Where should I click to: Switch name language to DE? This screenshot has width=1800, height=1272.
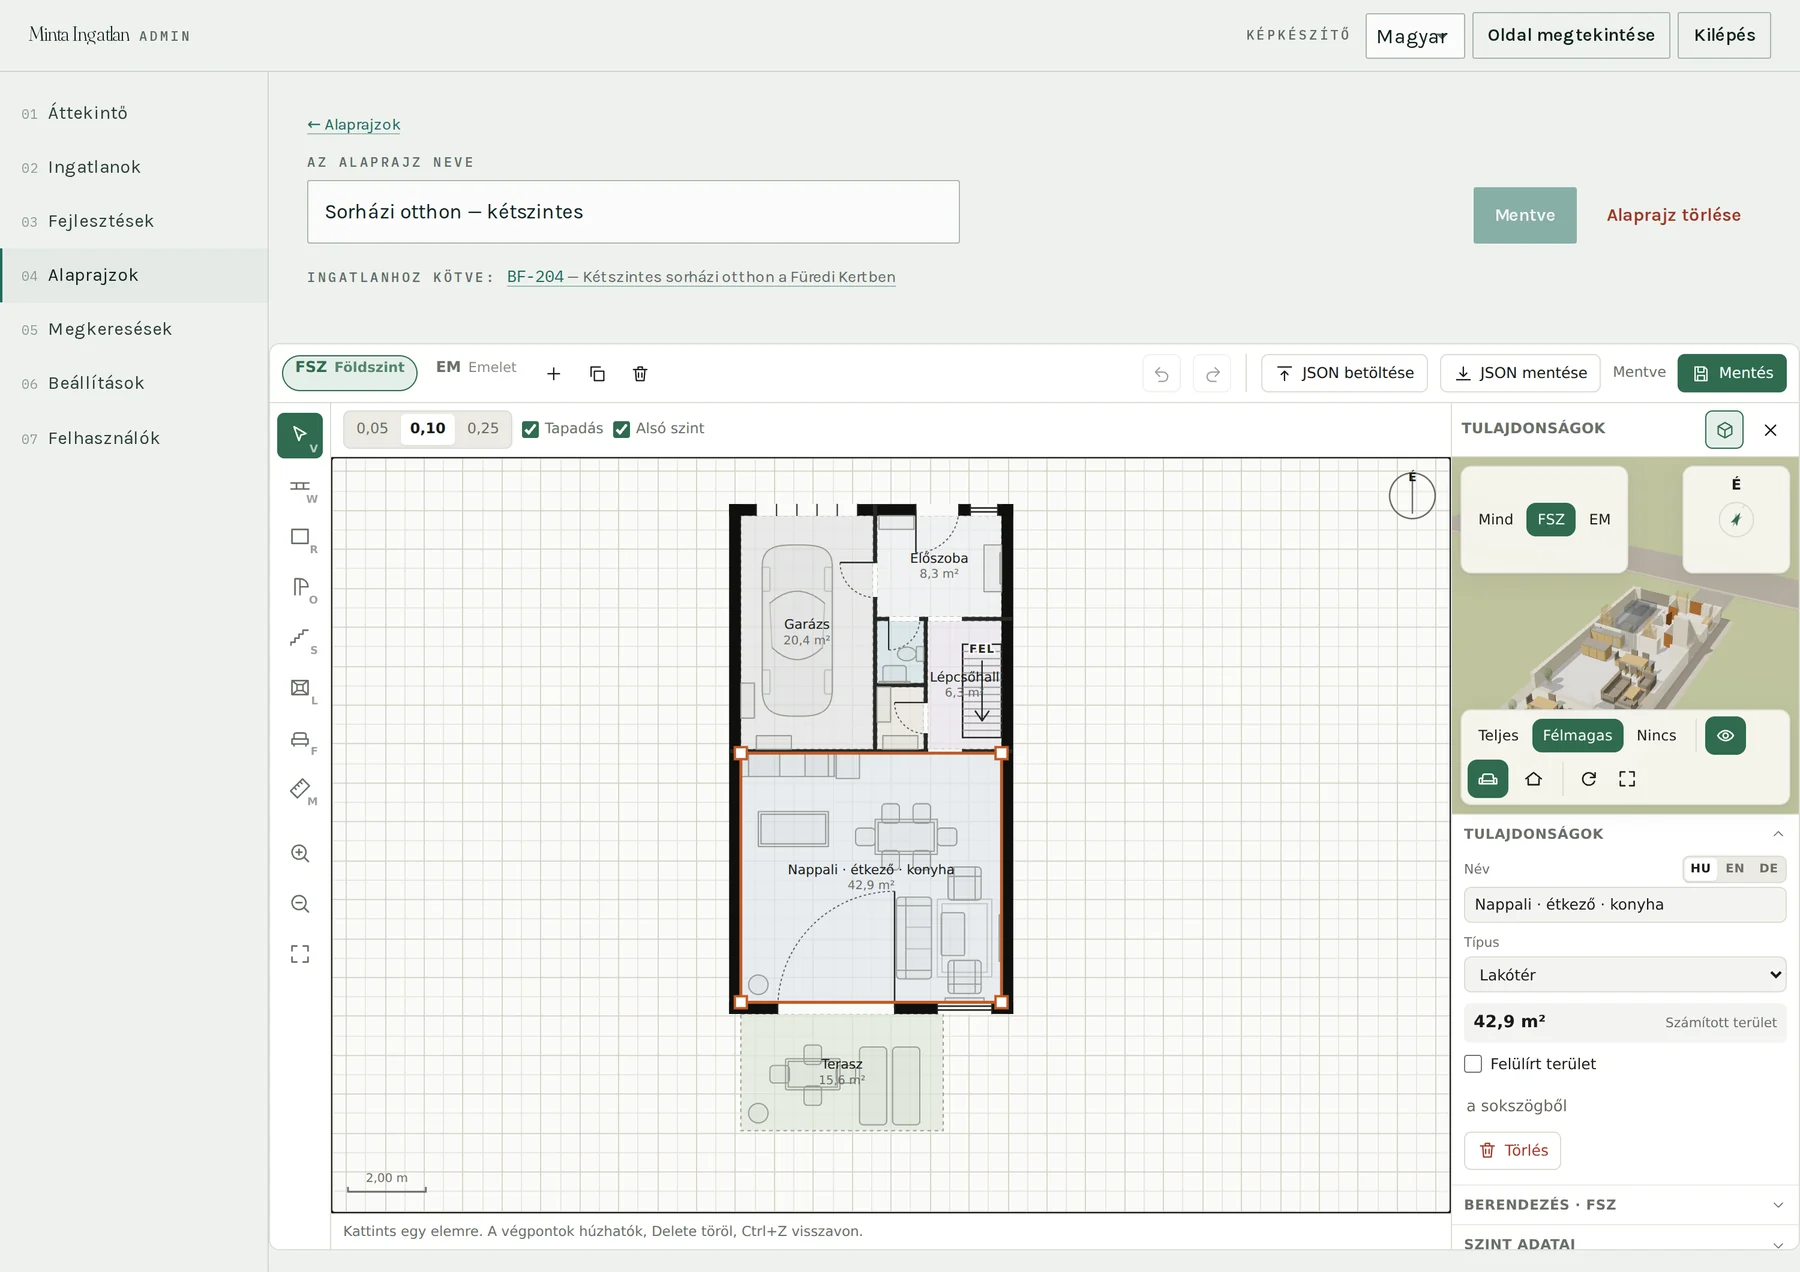coord(1769,869)
